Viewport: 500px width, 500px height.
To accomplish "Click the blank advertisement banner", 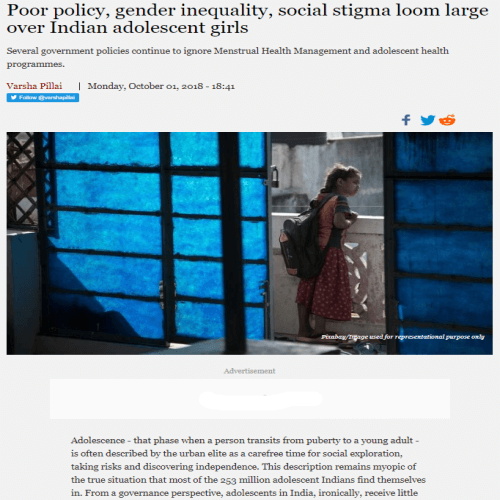I will pos(250,399).
